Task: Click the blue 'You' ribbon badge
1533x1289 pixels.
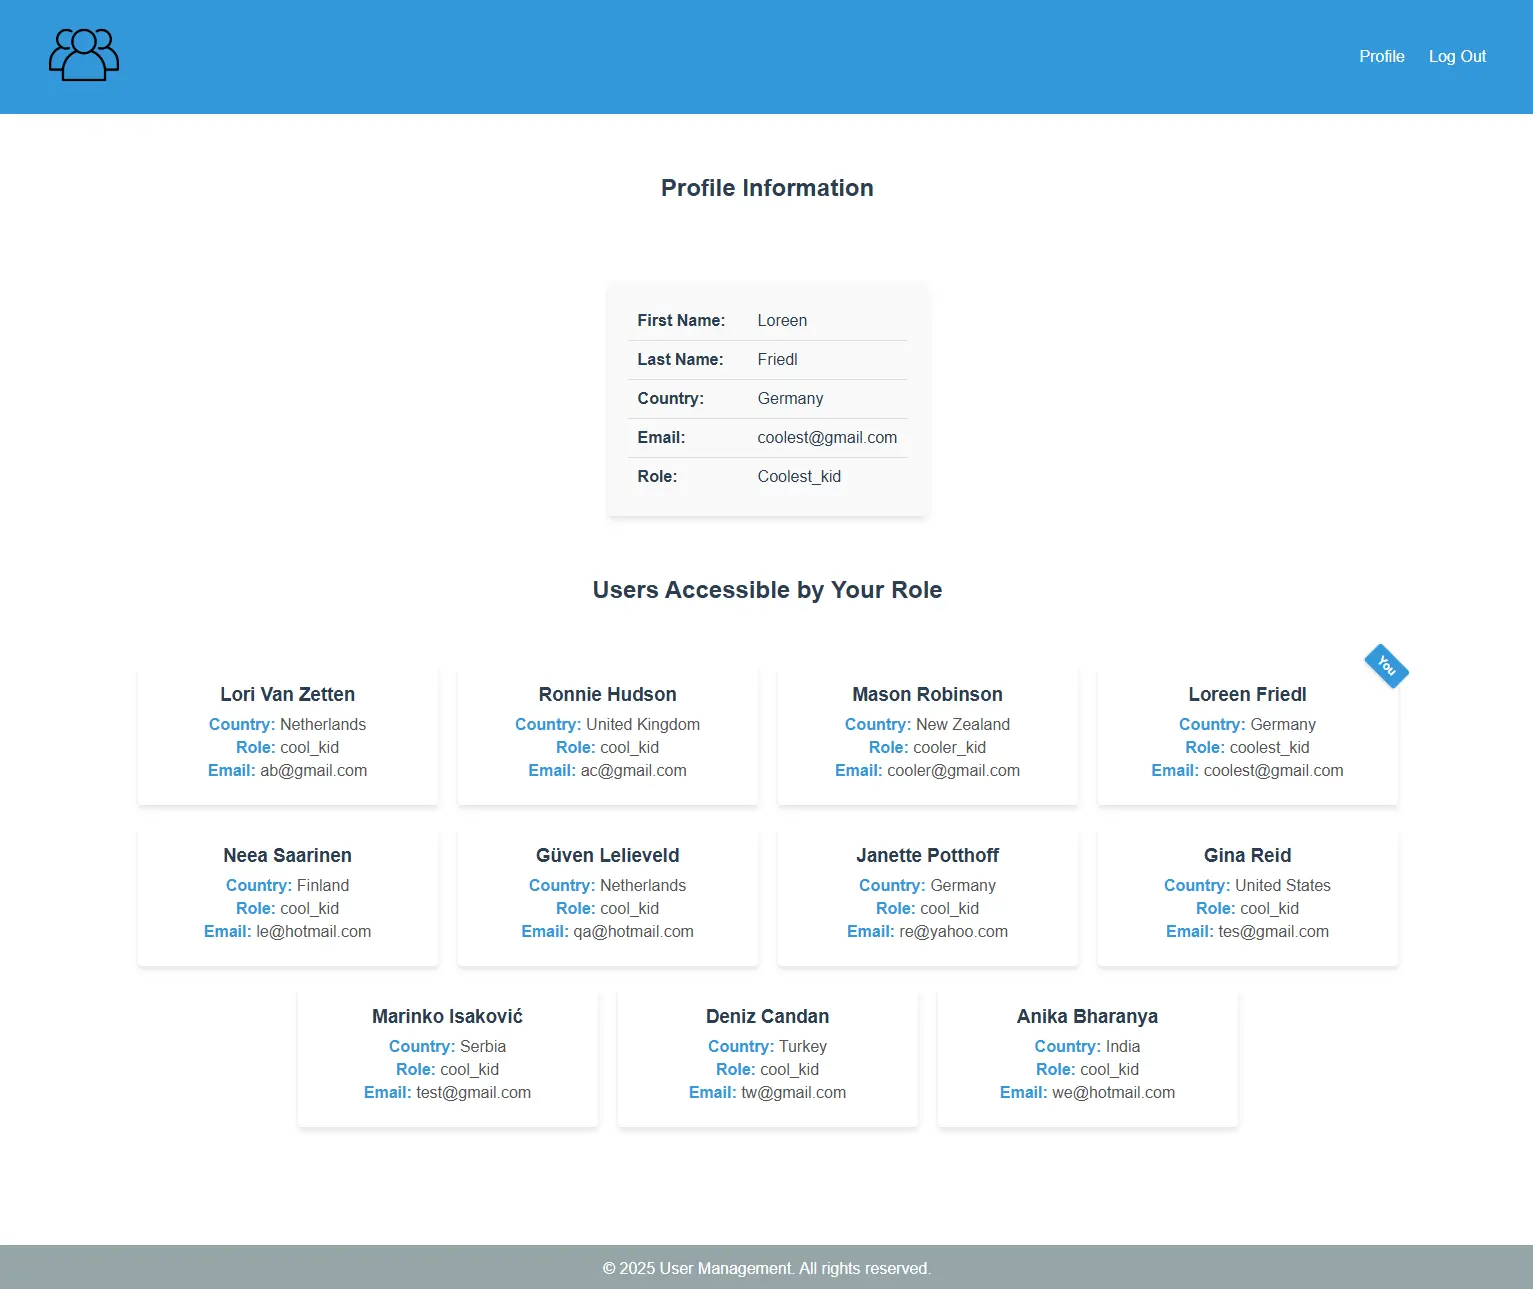Action: click(x=1386, y=665)
